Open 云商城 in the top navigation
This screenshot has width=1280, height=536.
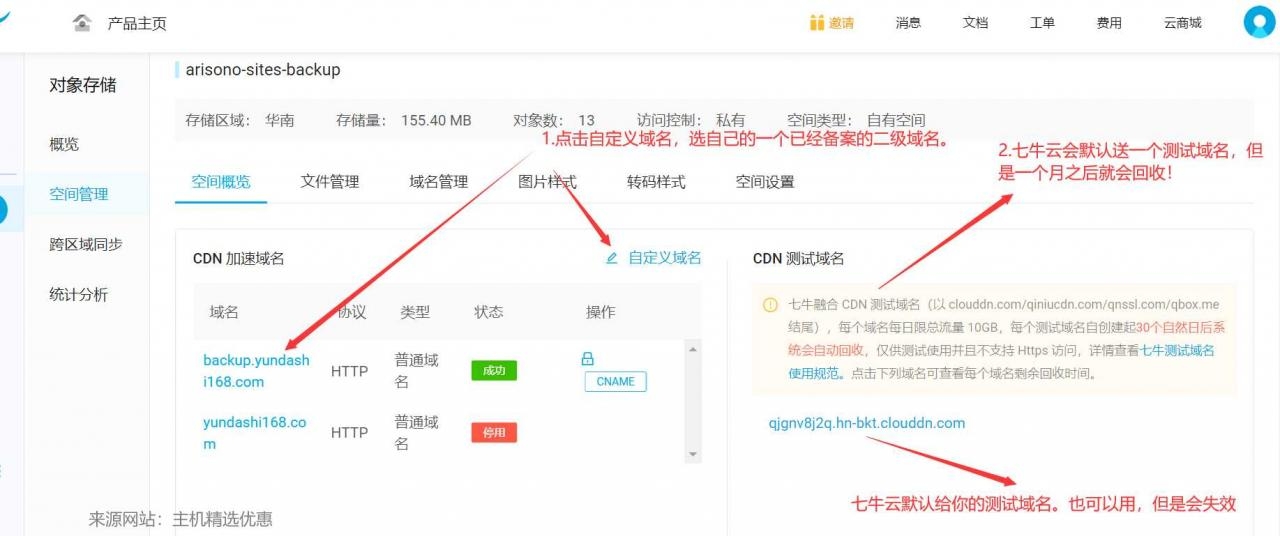click(x=1183, y=23)
